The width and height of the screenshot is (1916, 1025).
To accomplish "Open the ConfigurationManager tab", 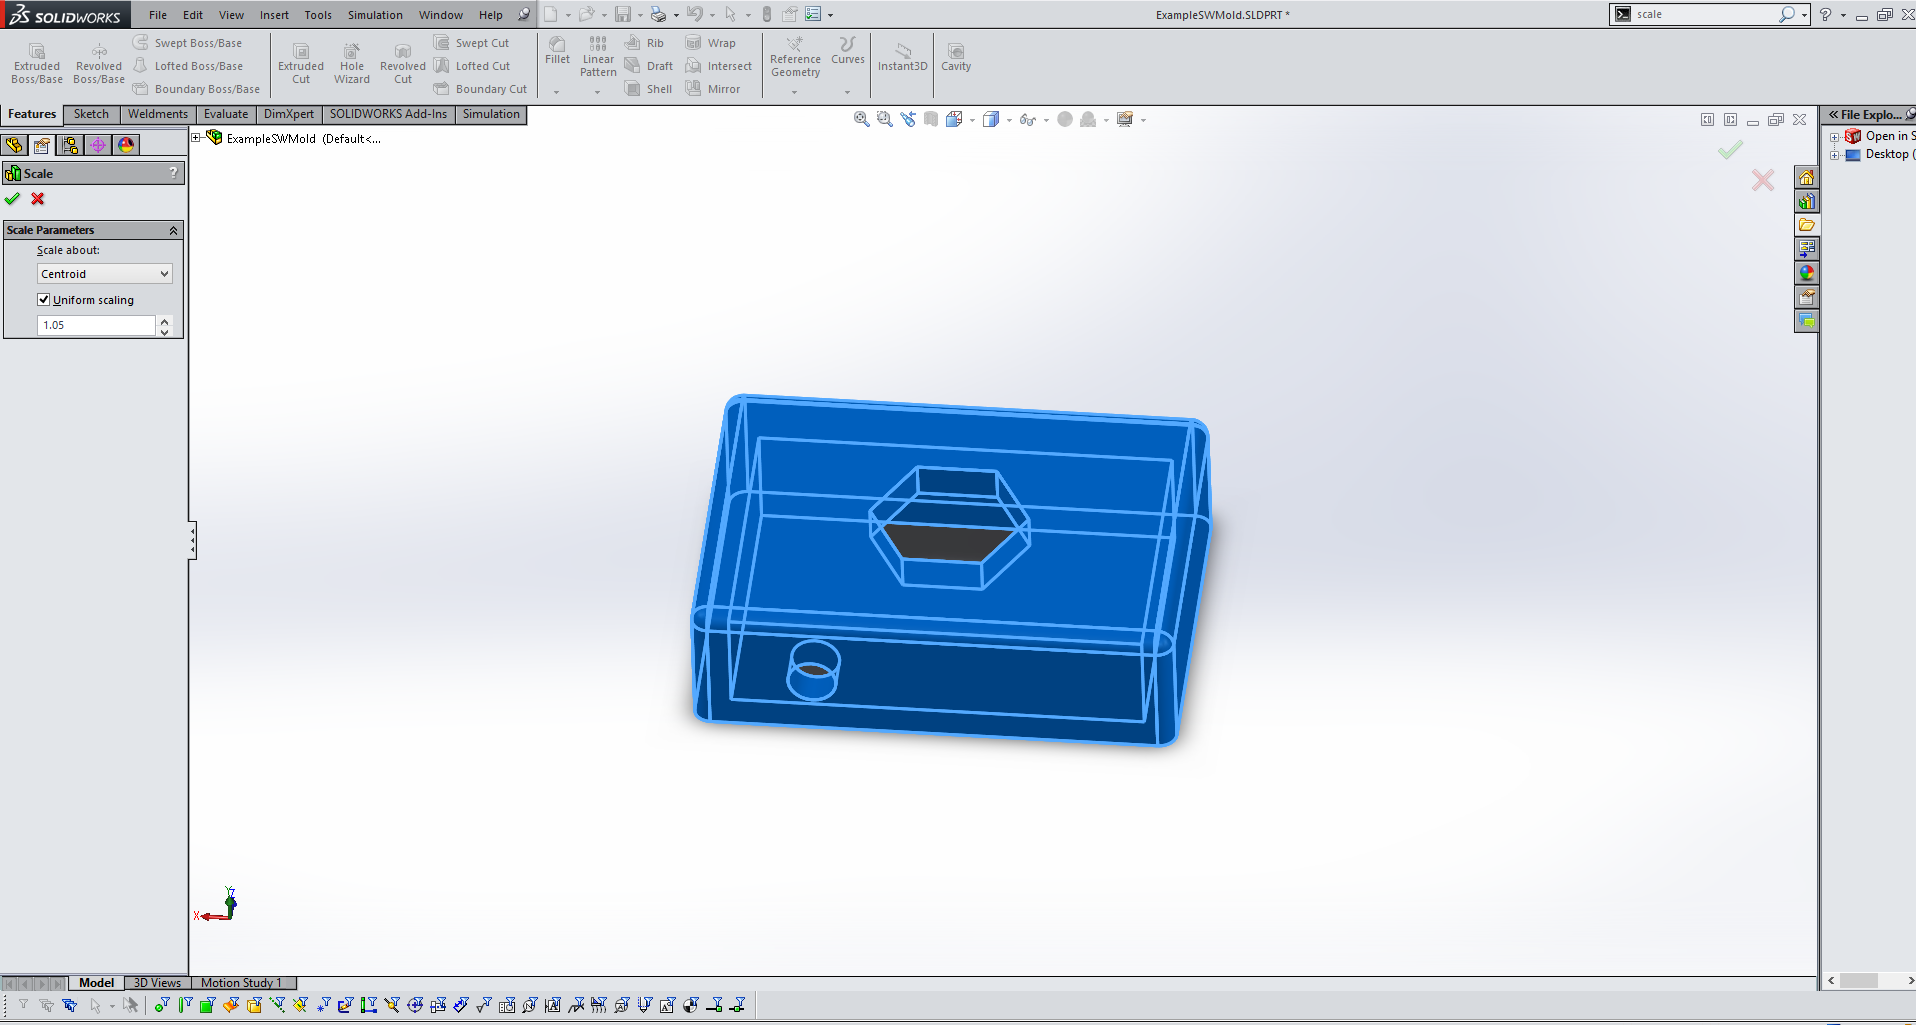I will [70, 145].
